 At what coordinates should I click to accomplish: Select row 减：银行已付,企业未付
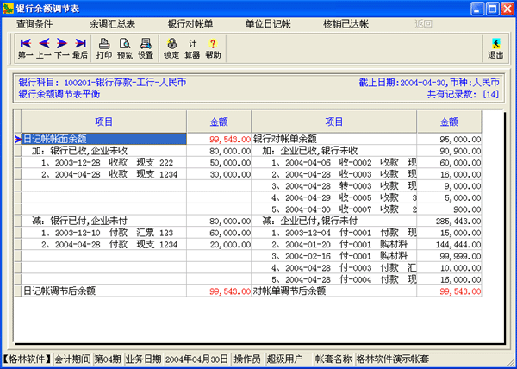pos(104,221)
